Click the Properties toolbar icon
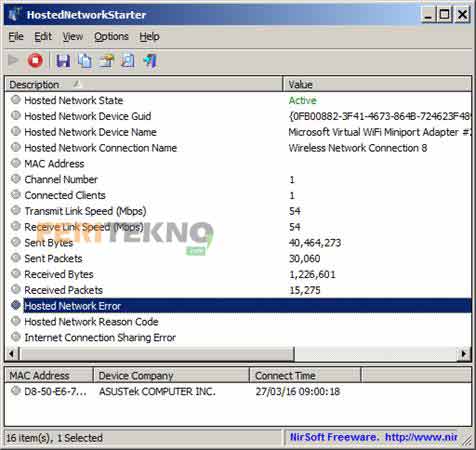476x450 pixels. 106,61
